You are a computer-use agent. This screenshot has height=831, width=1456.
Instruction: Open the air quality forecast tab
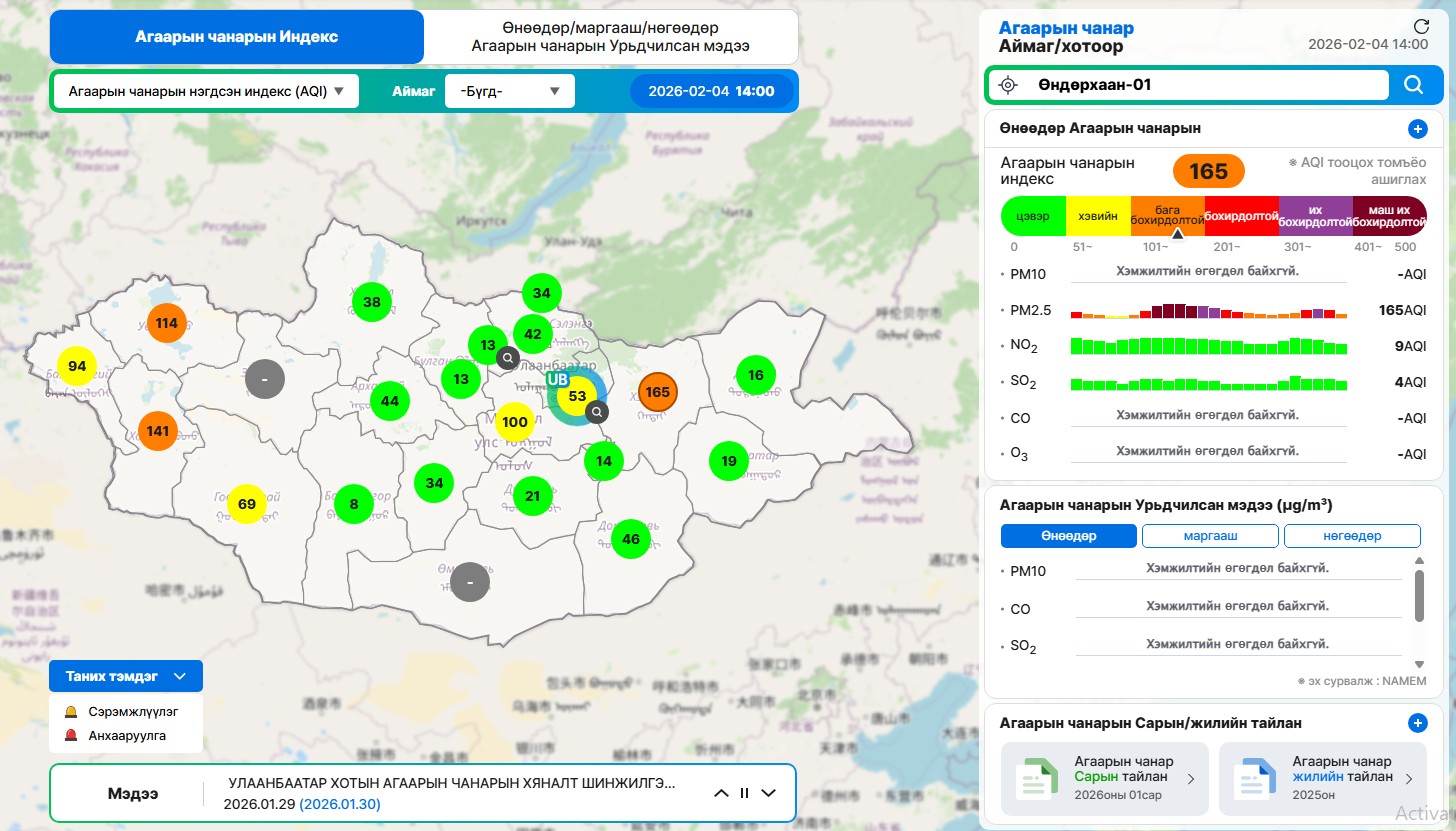point(611,37)
